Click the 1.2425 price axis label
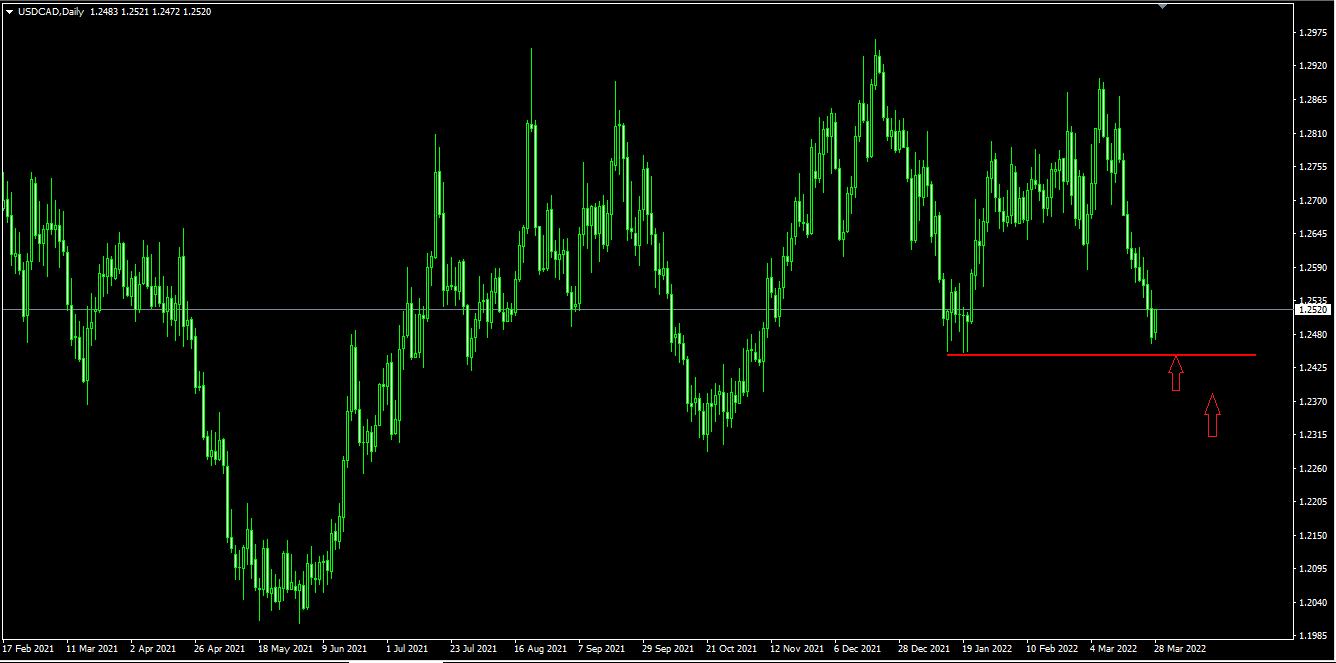This screenshot has height=663, width=1336. [1312, 368]
